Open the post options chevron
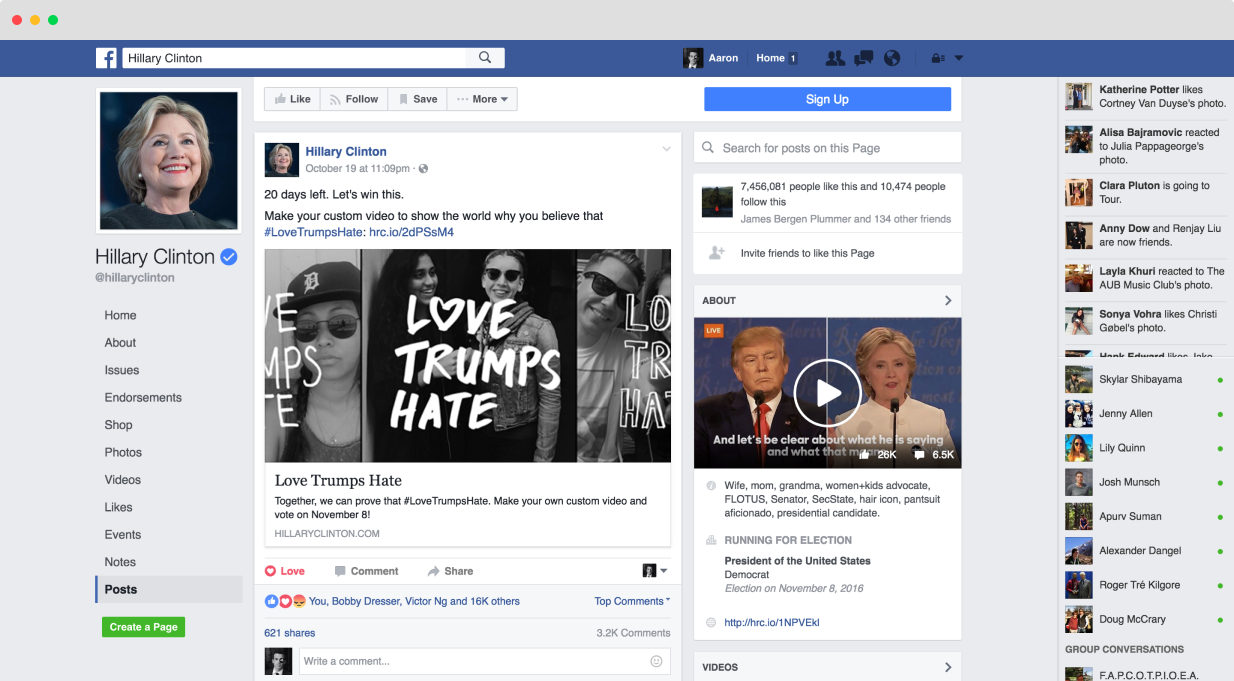Viewport: 1234px width, 681px height. (x=666, y=149)
